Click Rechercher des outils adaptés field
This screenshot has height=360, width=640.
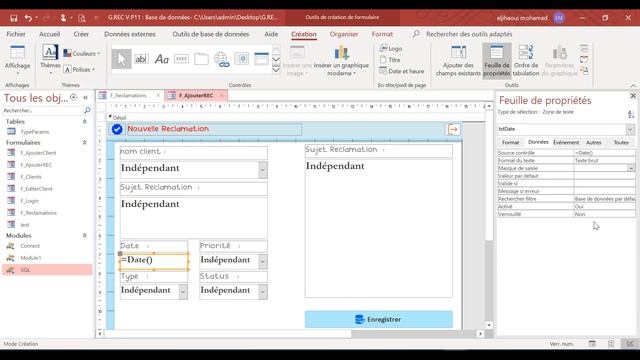click(x=469, y=34)
